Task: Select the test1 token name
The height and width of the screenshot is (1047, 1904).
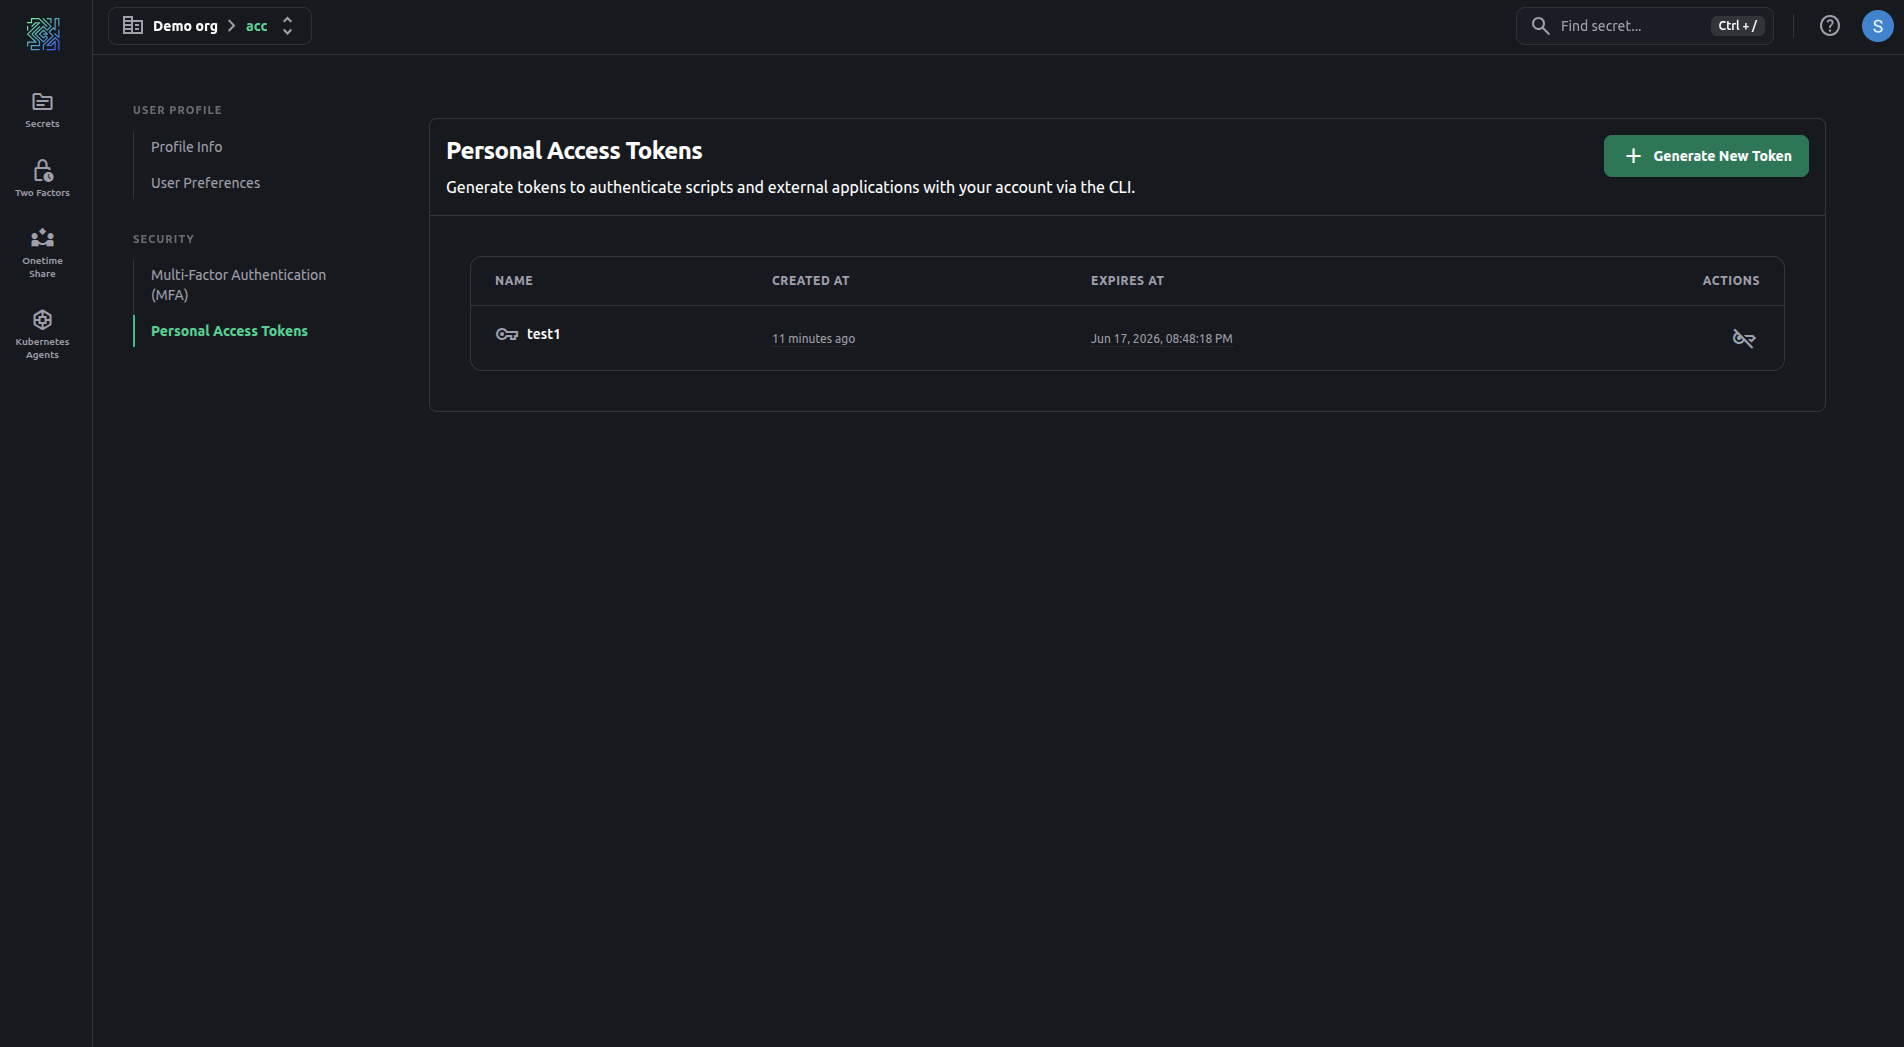Action: pos(543,334)
